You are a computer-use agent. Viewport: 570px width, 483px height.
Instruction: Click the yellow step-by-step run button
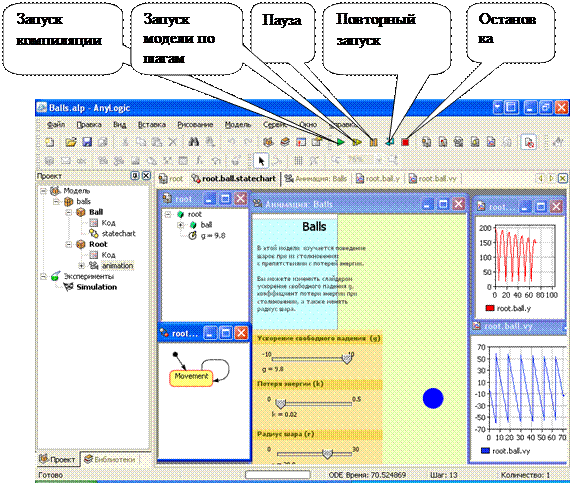357,142
